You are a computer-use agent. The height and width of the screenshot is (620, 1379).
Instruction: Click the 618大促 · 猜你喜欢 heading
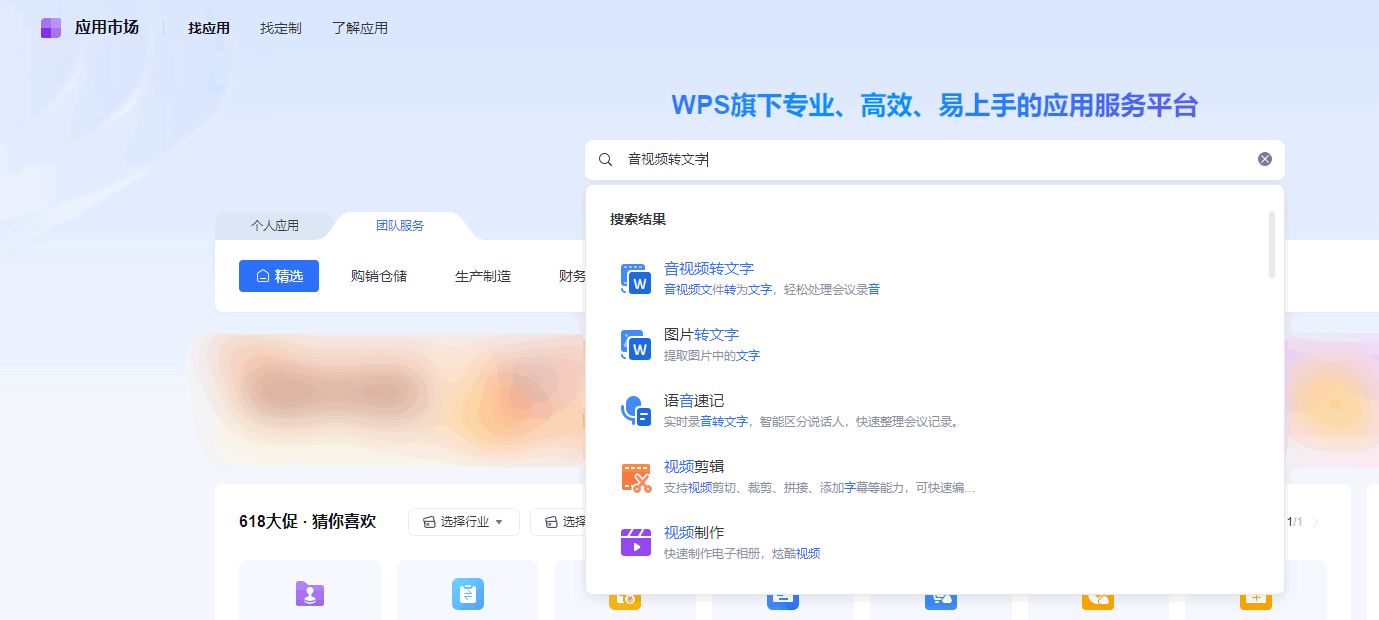pyautogui.click(x=307, y=521)
